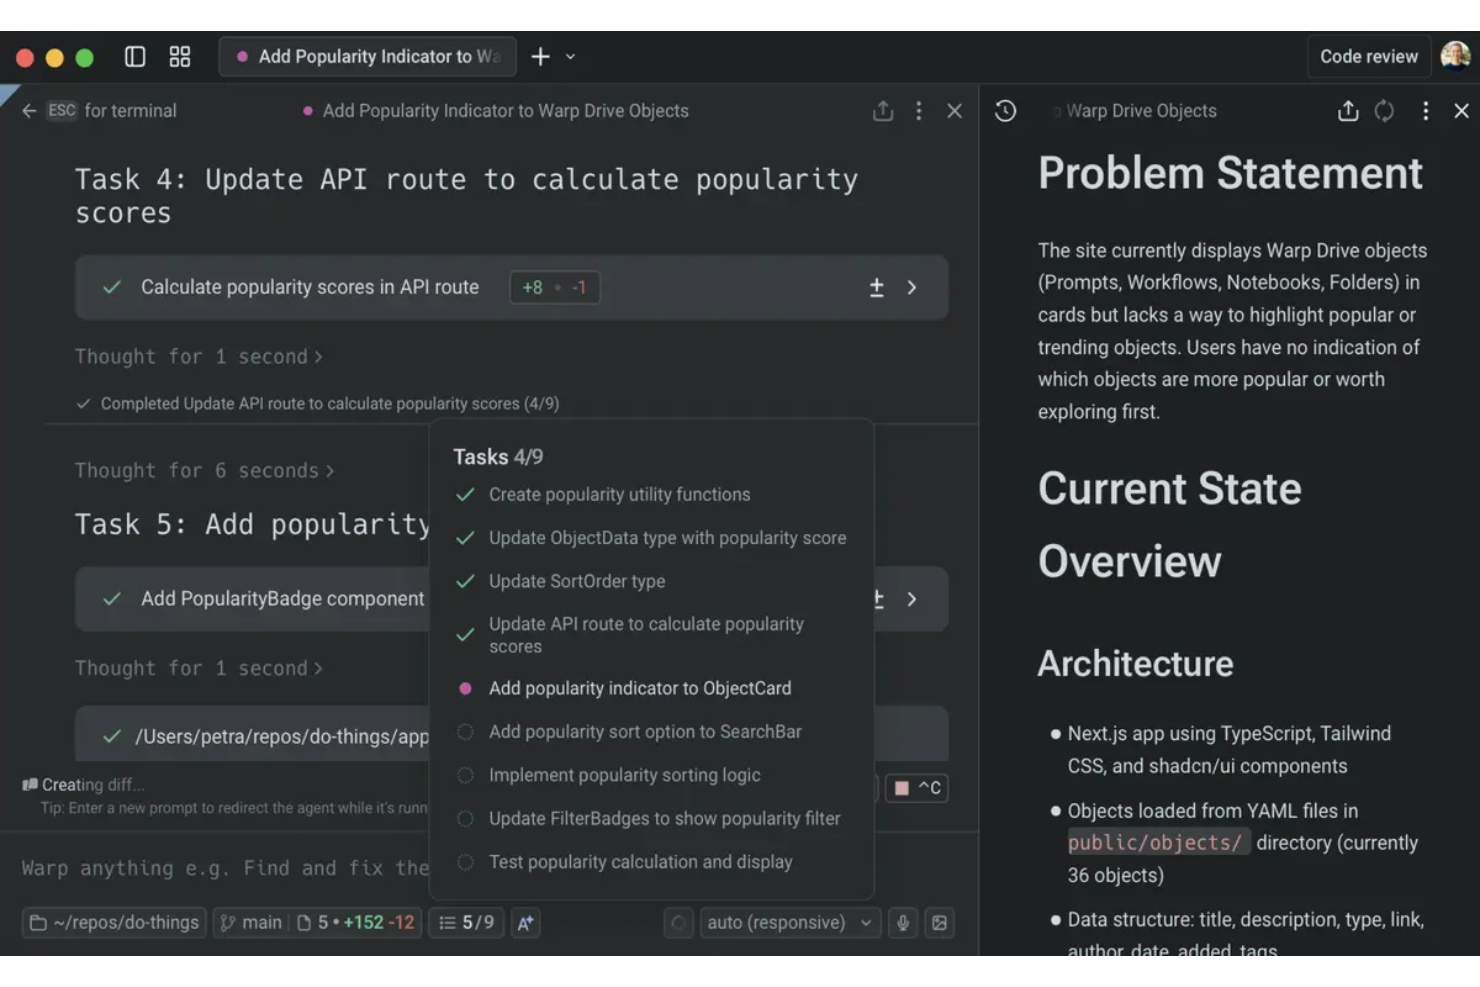Close the Warp Drive Objects pane
The image size is (1480, 987).
click(1461, 111)
